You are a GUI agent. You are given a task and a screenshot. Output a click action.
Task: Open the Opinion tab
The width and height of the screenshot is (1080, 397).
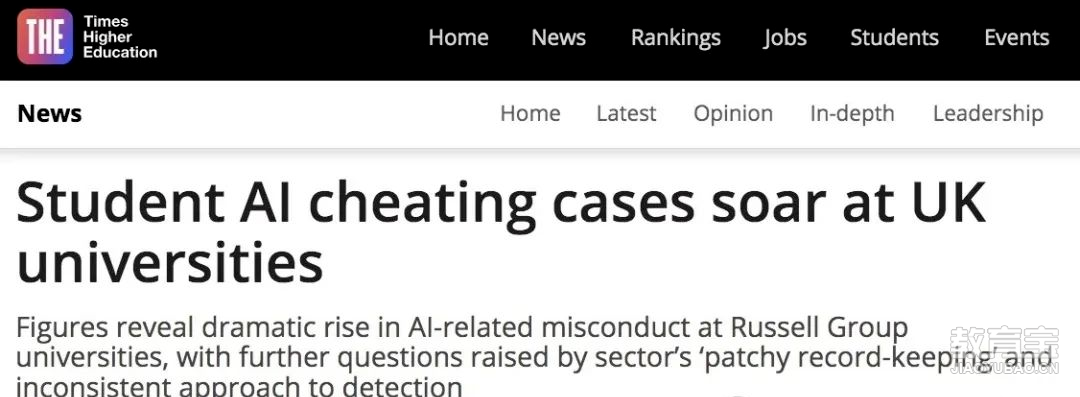pyautogui.click(x=733, y=114)
